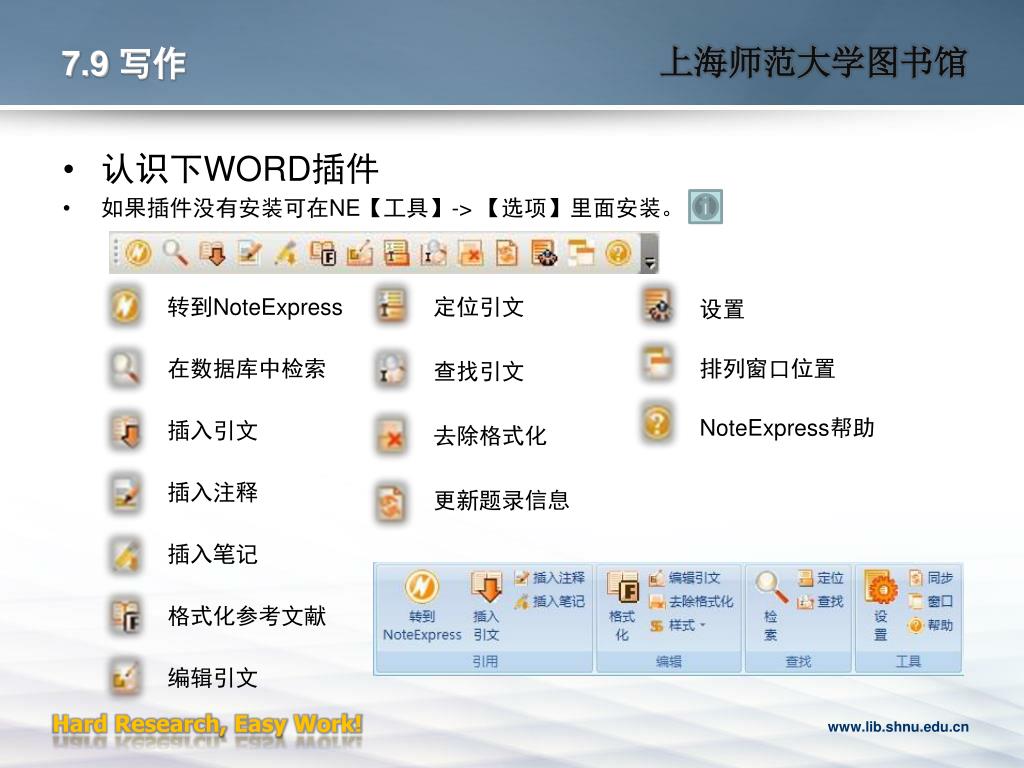
Task: Click update reference info icon in small toolbar strip
Action: (x=507, y=253)
